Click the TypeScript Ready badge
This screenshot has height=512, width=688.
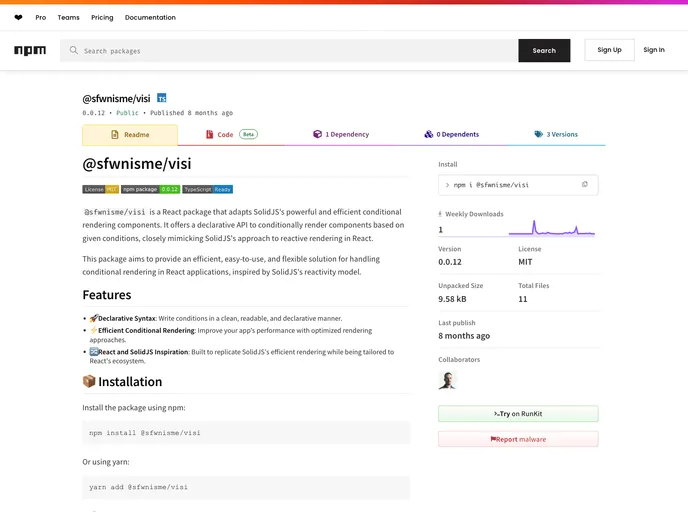point(208,189)
